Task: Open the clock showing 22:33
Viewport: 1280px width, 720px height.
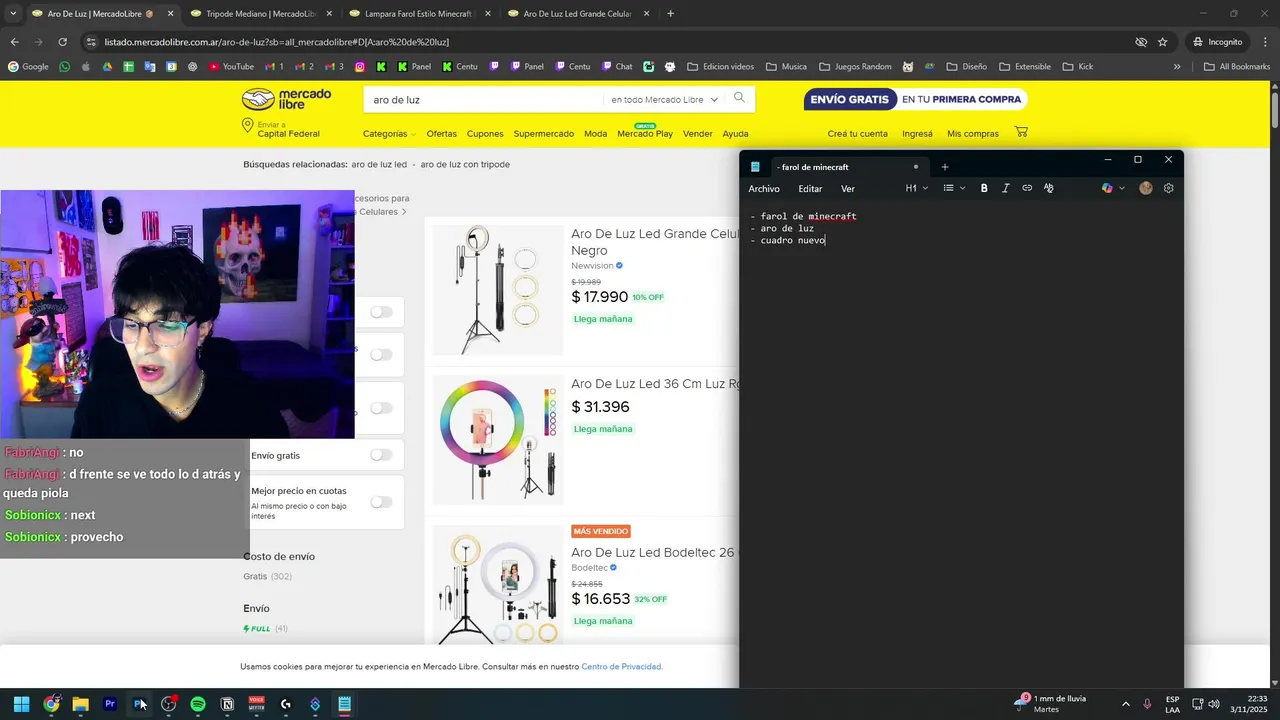Action: click(1249, 704)
